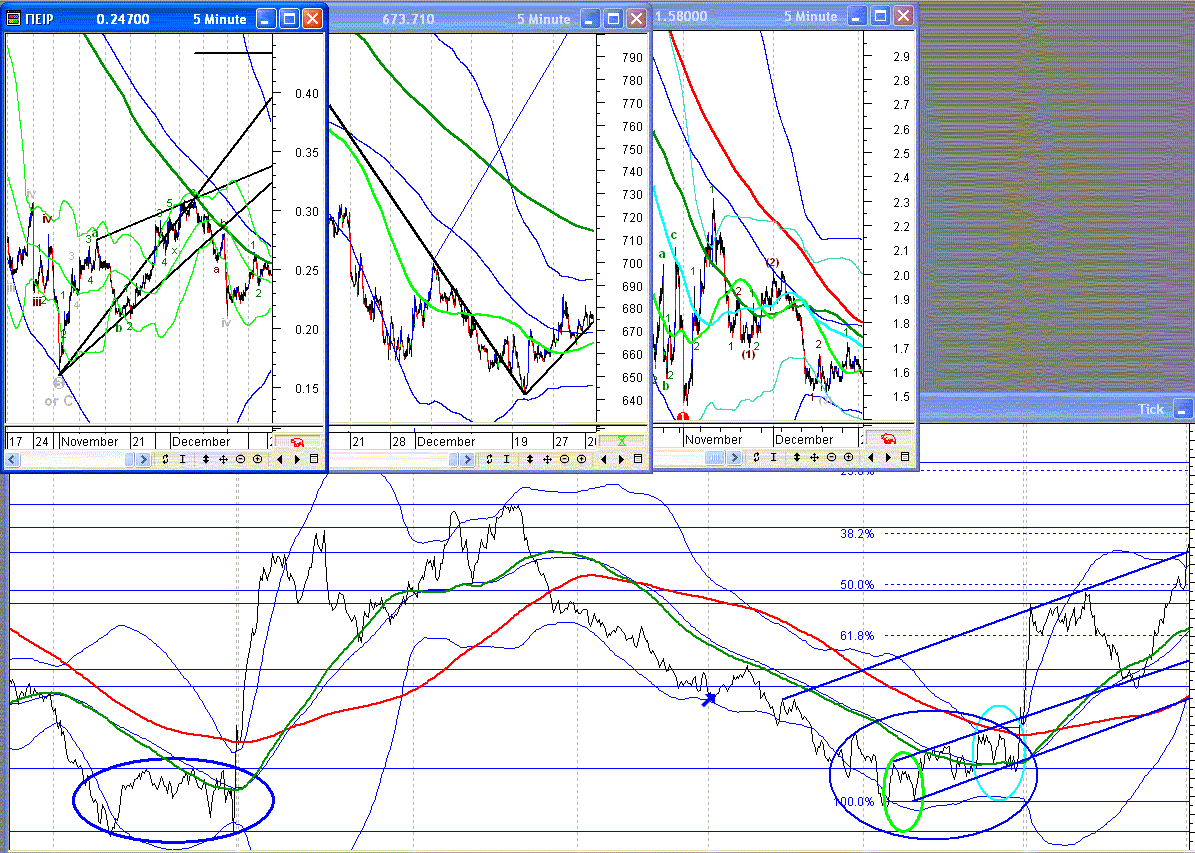This screenshot has height=853, width=1195.
Task: Click the refresh icon in the 1.58000 chart toolbar
Action: (756, 457)
